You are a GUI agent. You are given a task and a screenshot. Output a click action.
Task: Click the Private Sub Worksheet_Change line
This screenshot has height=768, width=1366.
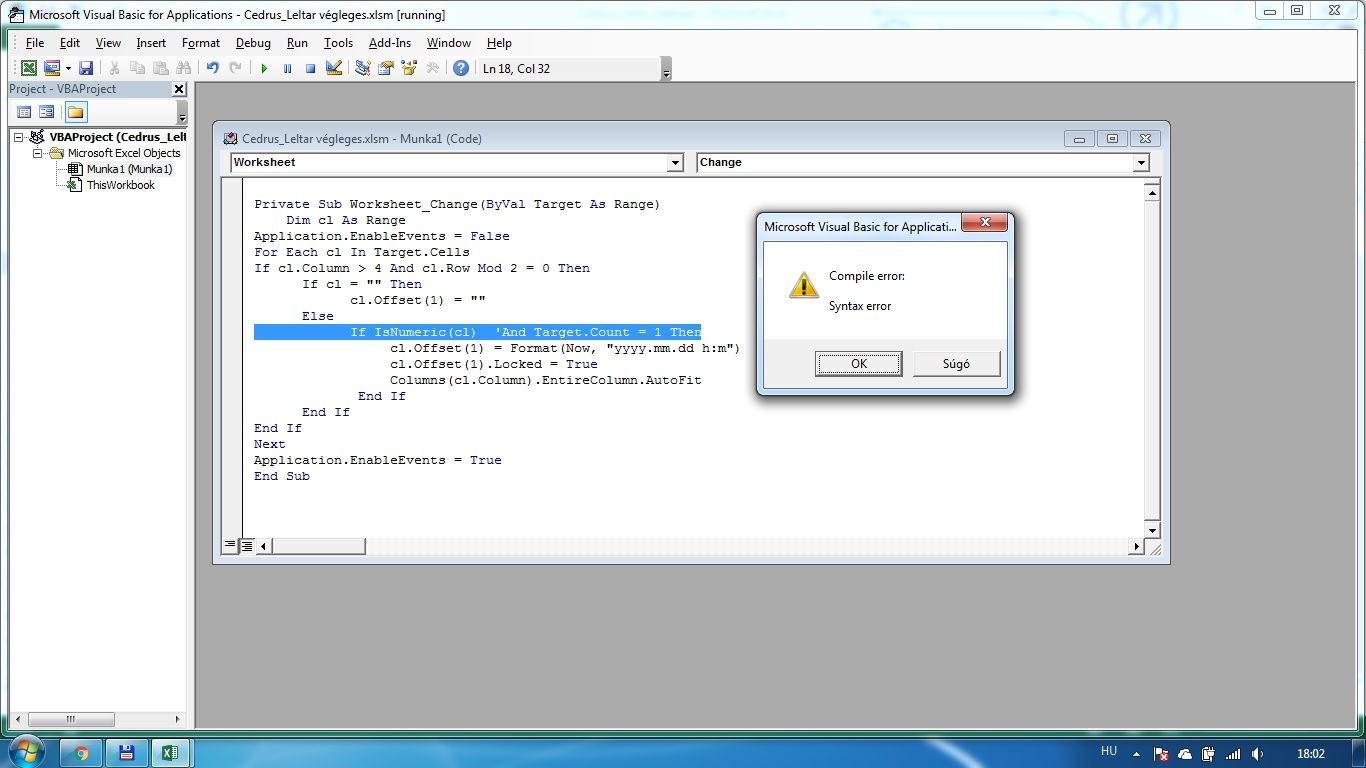[457, 204]
